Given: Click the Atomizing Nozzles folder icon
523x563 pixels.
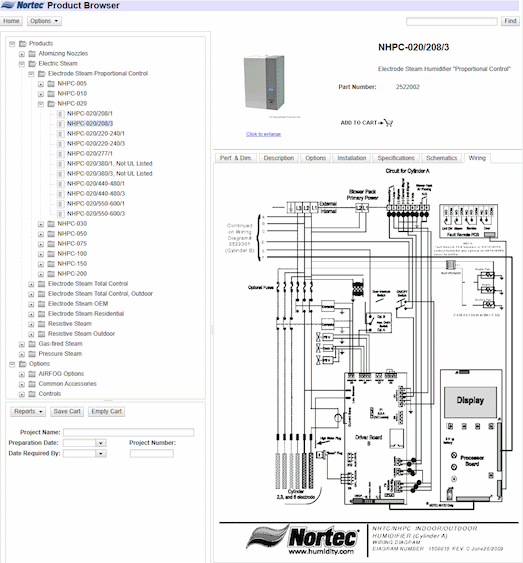Looking at the screenshot, I should pos(32,53).
